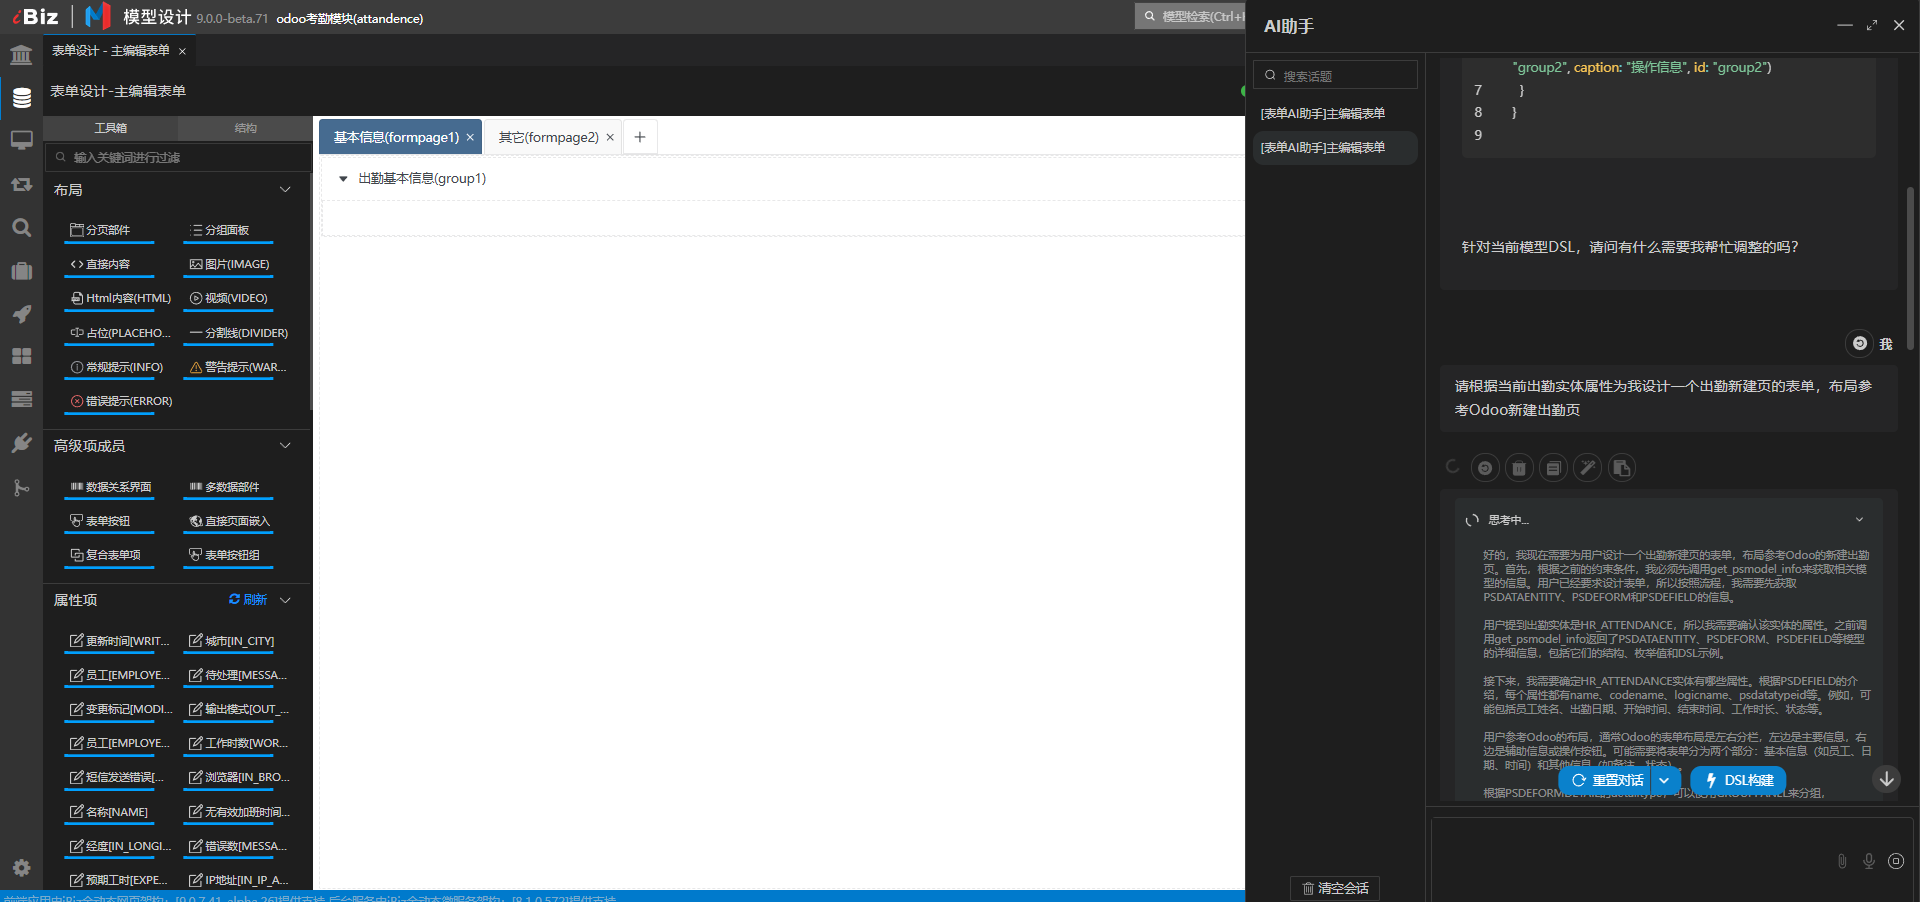Screen dimensions: 1920x902
Task: Click the magic wand icon in AI message toolbar
Action: click(x=1587, y=468)
